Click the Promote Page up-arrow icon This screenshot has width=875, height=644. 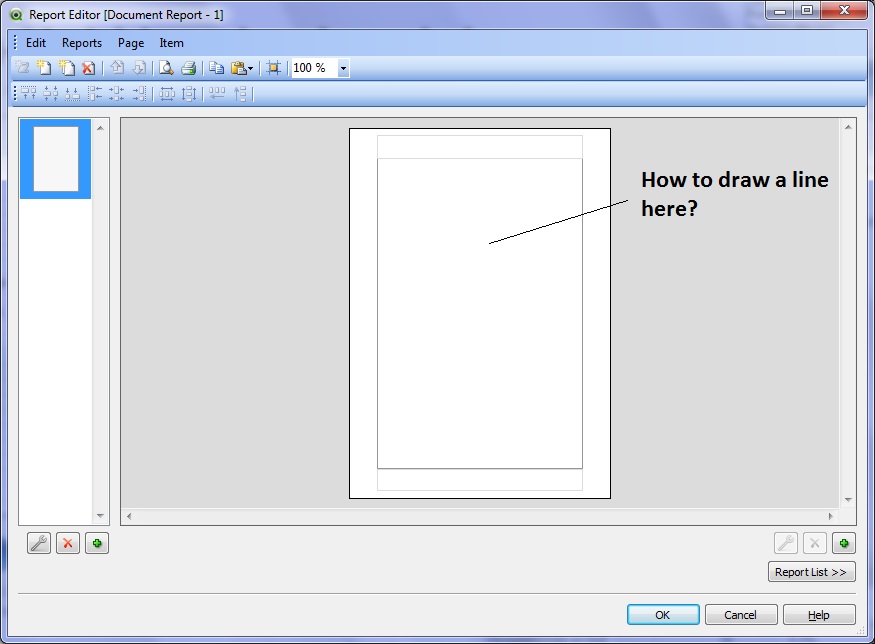[x=117, y=68]
